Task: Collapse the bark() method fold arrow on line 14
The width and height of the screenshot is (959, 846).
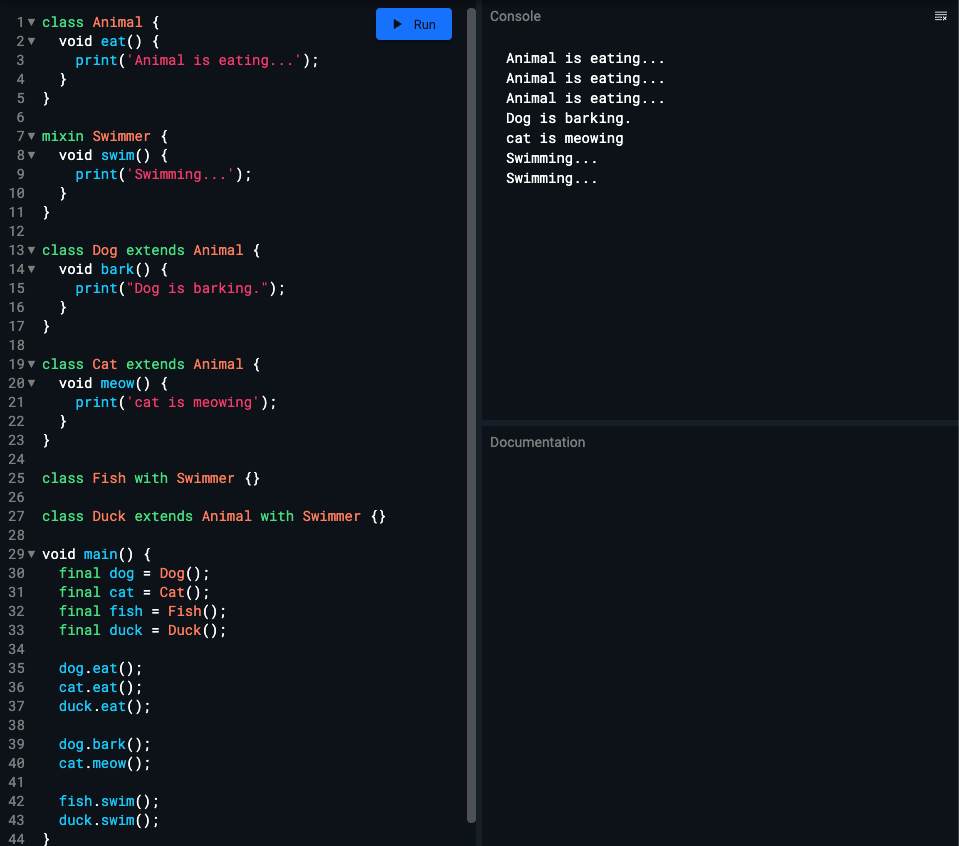Action: click(31, 269)
